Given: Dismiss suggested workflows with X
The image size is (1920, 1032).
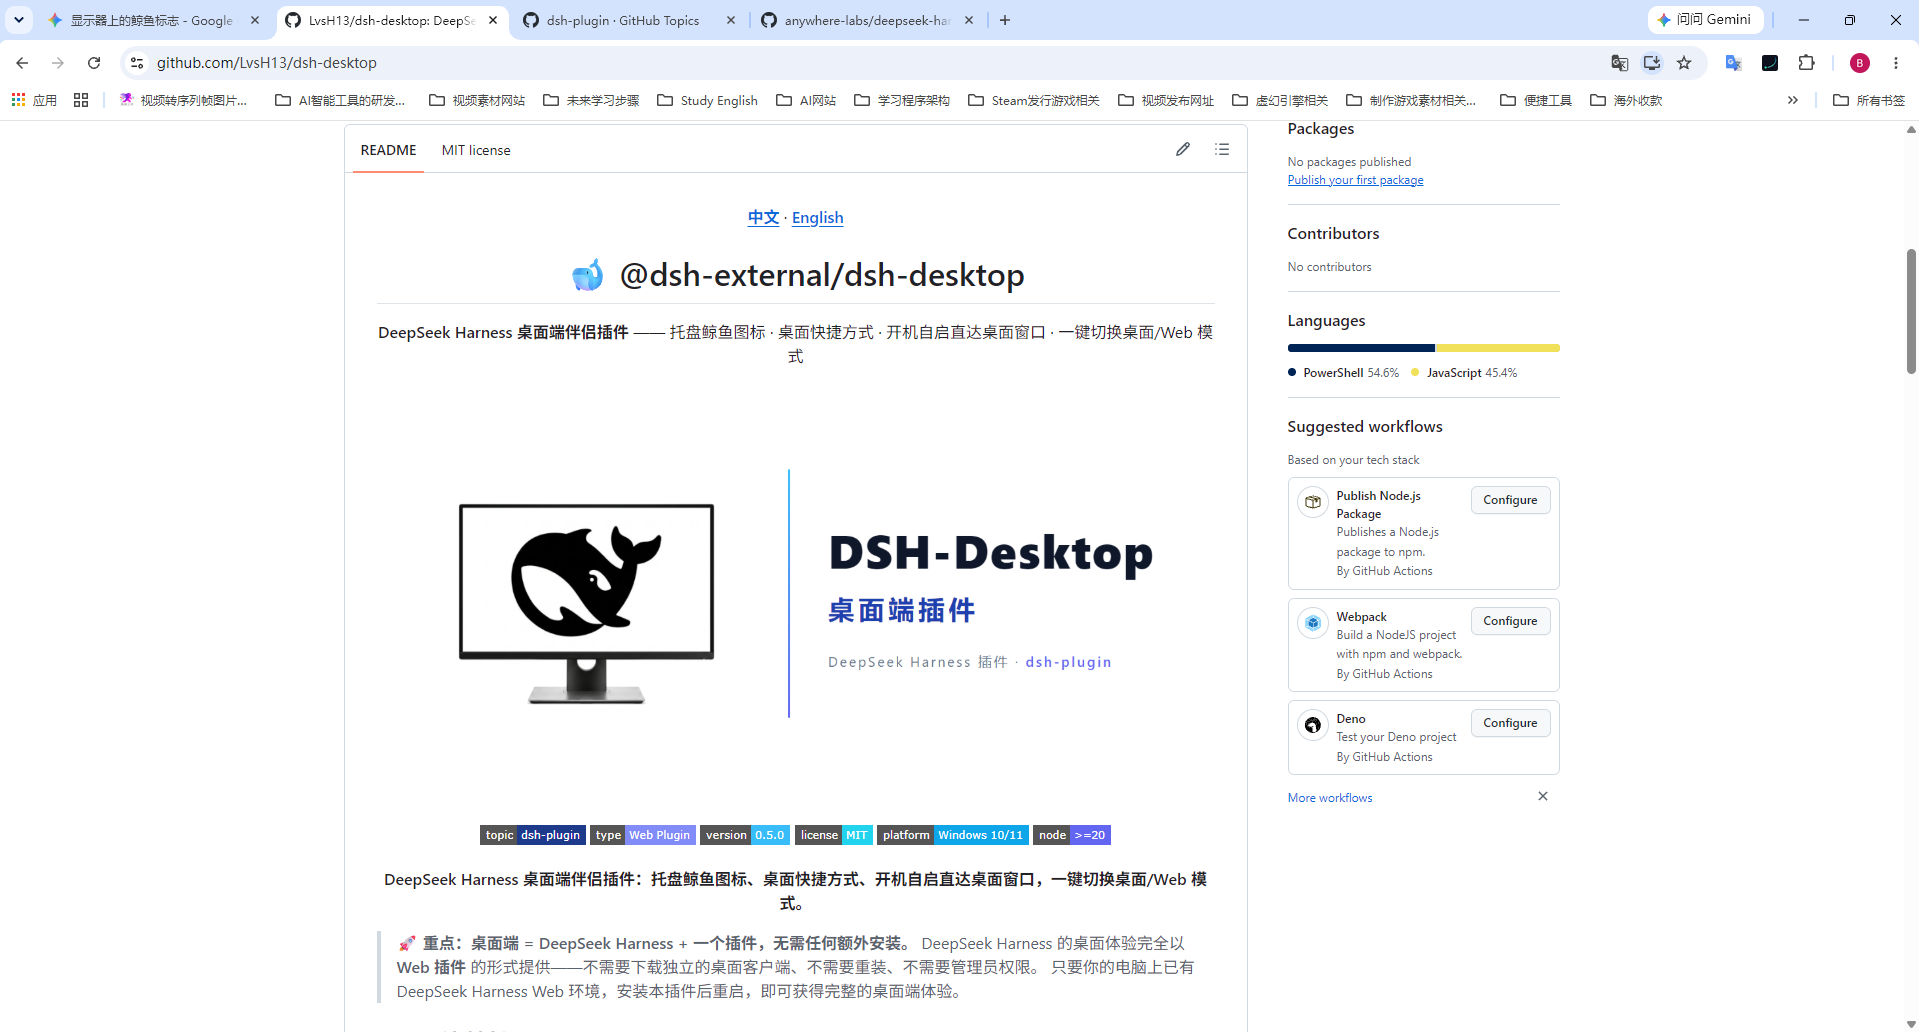Looking at the screenshot, I should pyautogui.click(x=1543, y=796).
